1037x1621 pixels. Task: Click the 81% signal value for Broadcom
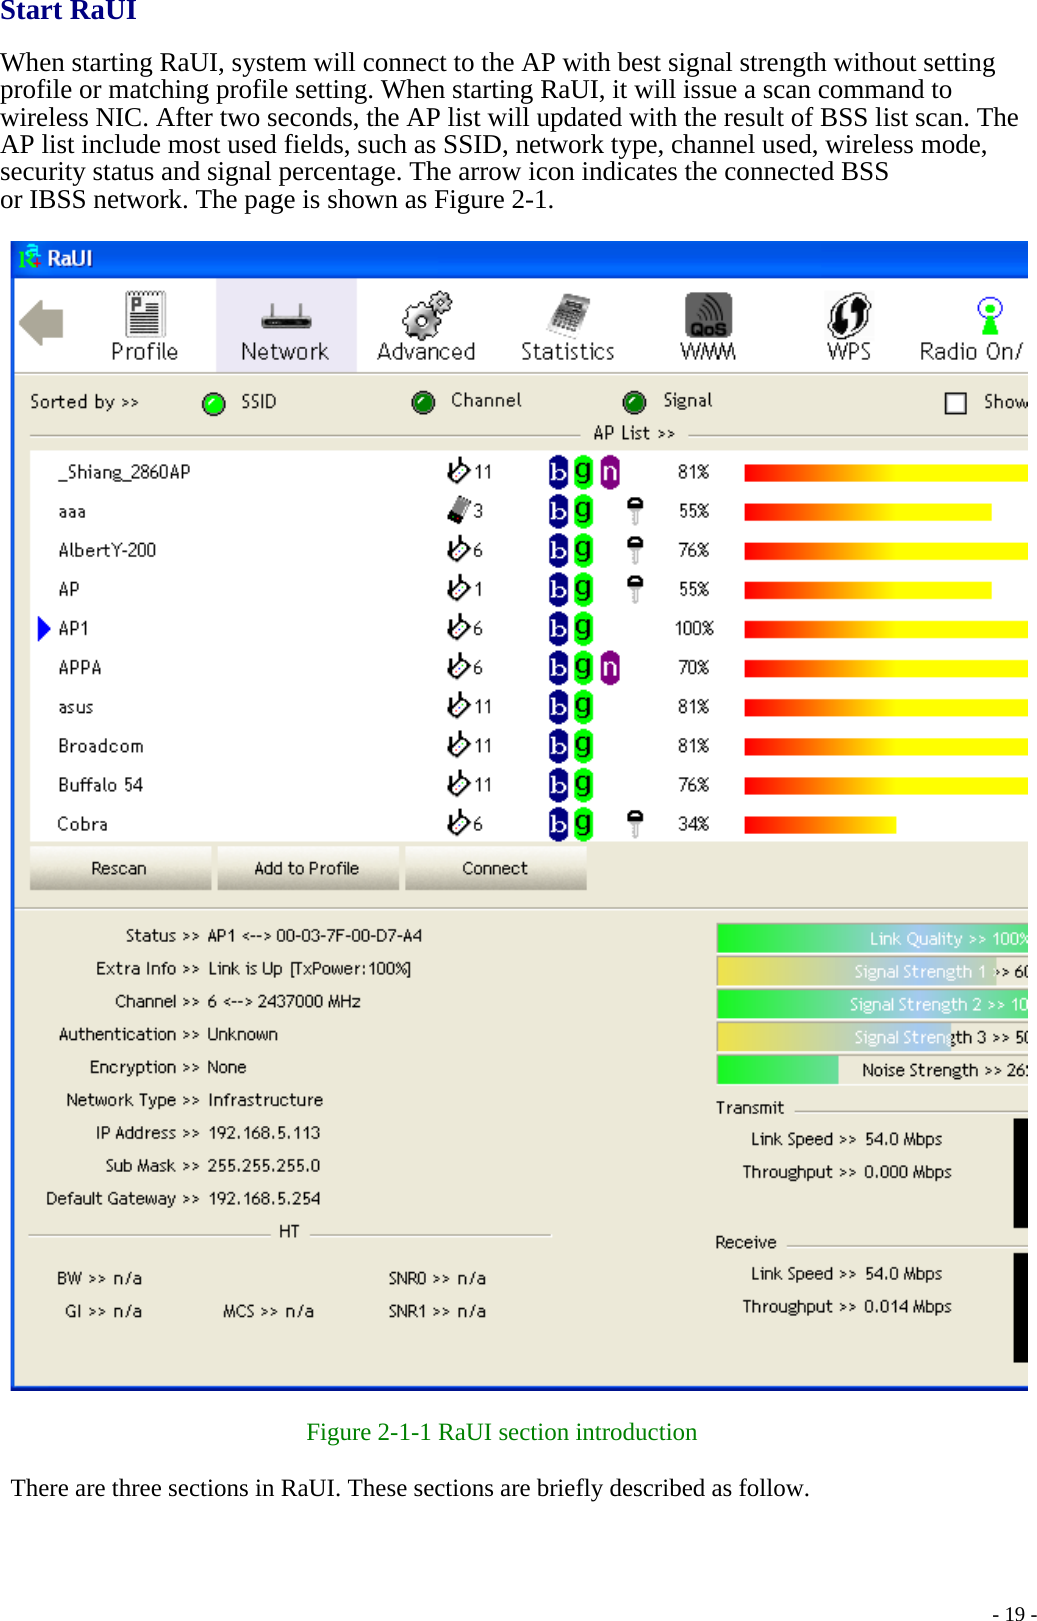693,746
